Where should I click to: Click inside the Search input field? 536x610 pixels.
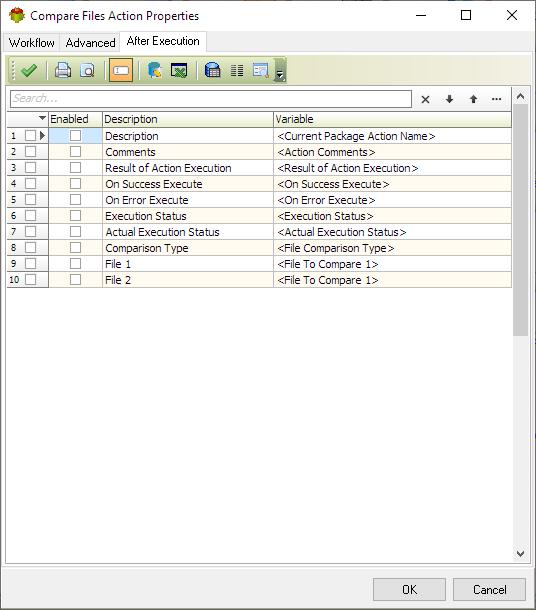211,99
